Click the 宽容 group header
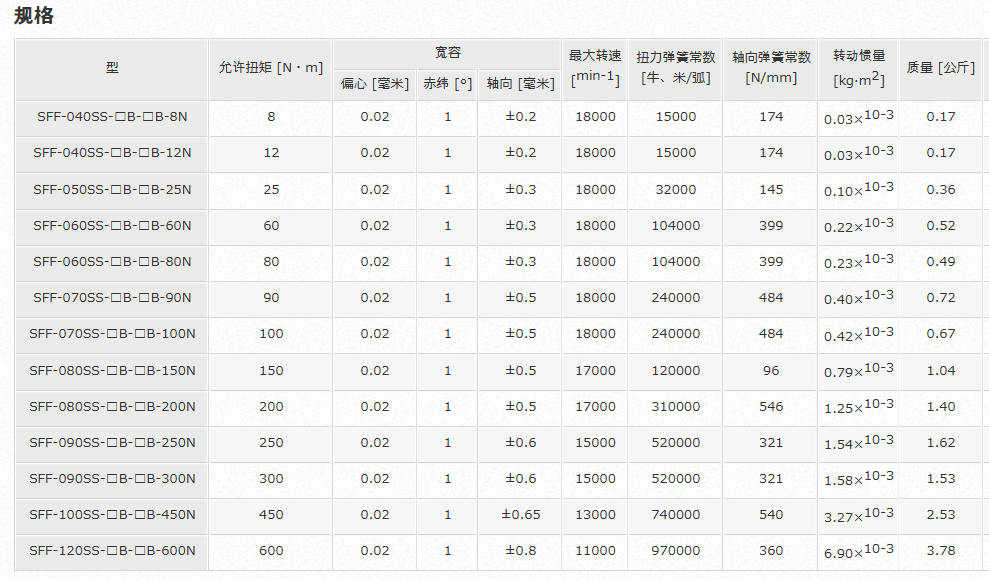The width and height of the screenshot is (989, 579). pos(448,53)
